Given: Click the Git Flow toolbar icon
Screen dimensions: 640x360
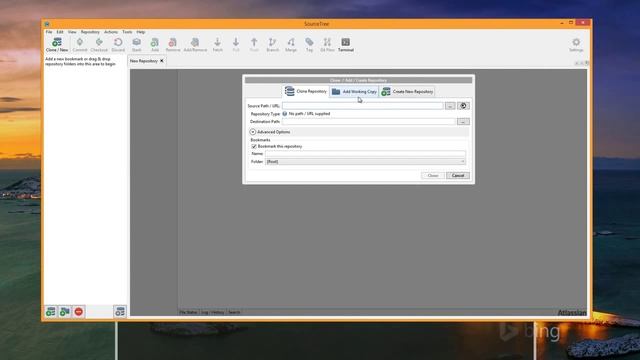Looking at the screenshot, I should point(327,44).
